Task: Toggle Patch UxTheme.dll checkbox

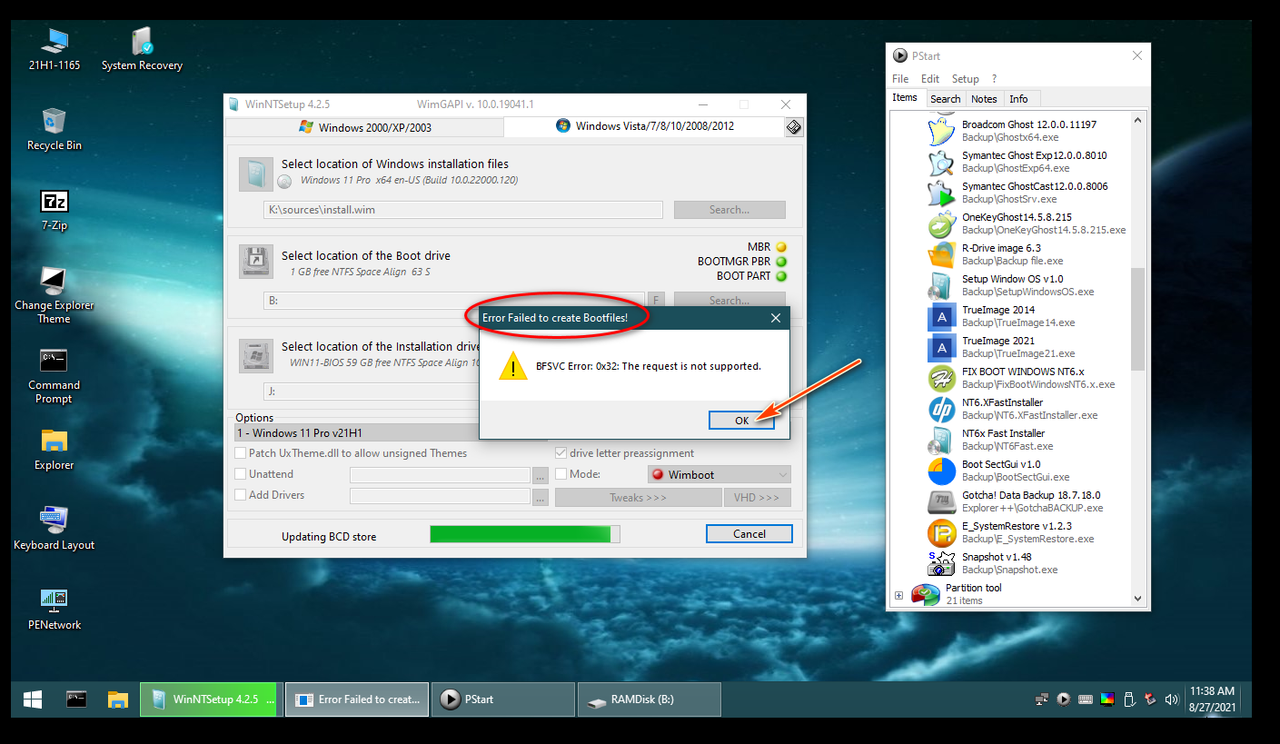Action: click(x=240, y=453)
